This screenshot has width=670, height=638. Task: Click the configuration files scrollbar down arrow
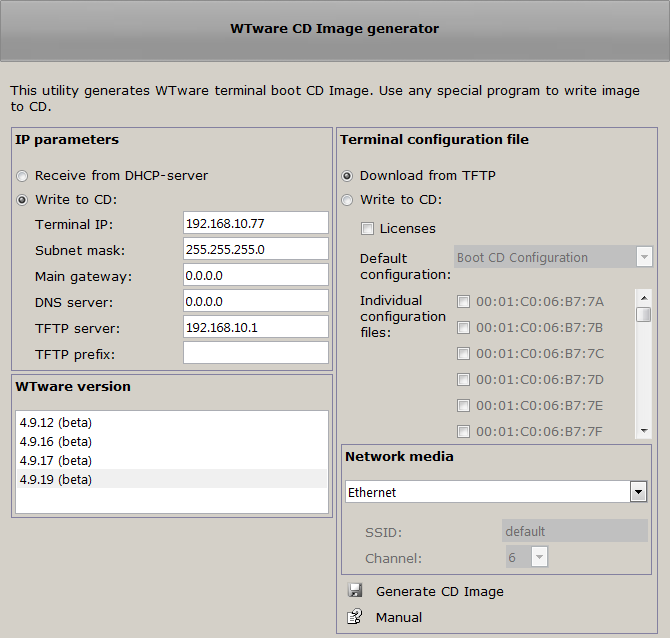pos(644,431)
